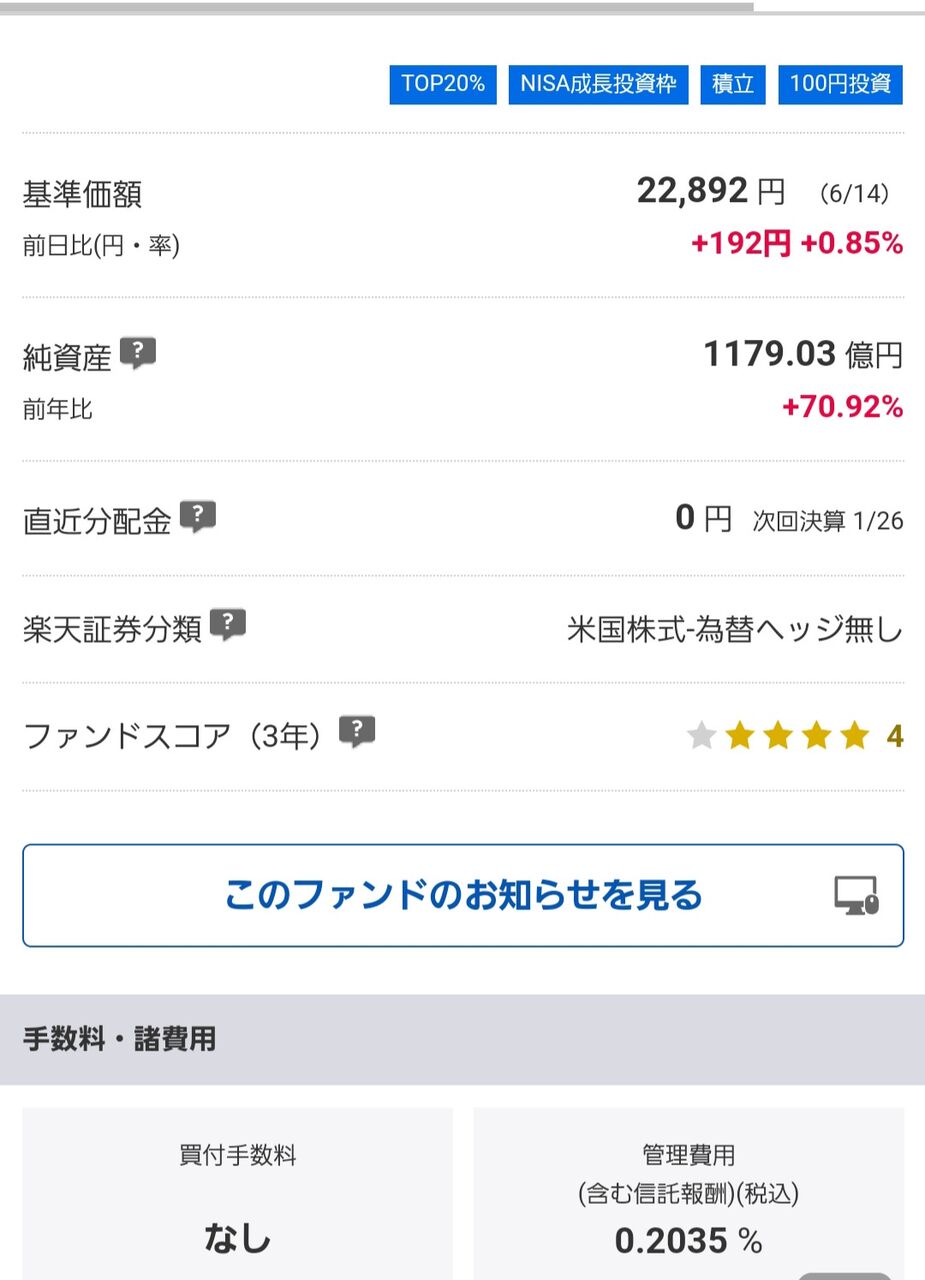The width and height of the screenshot is (925, 1280).
Task: Open help icon beside 直近分配金
Action: (x=198, y=516)
